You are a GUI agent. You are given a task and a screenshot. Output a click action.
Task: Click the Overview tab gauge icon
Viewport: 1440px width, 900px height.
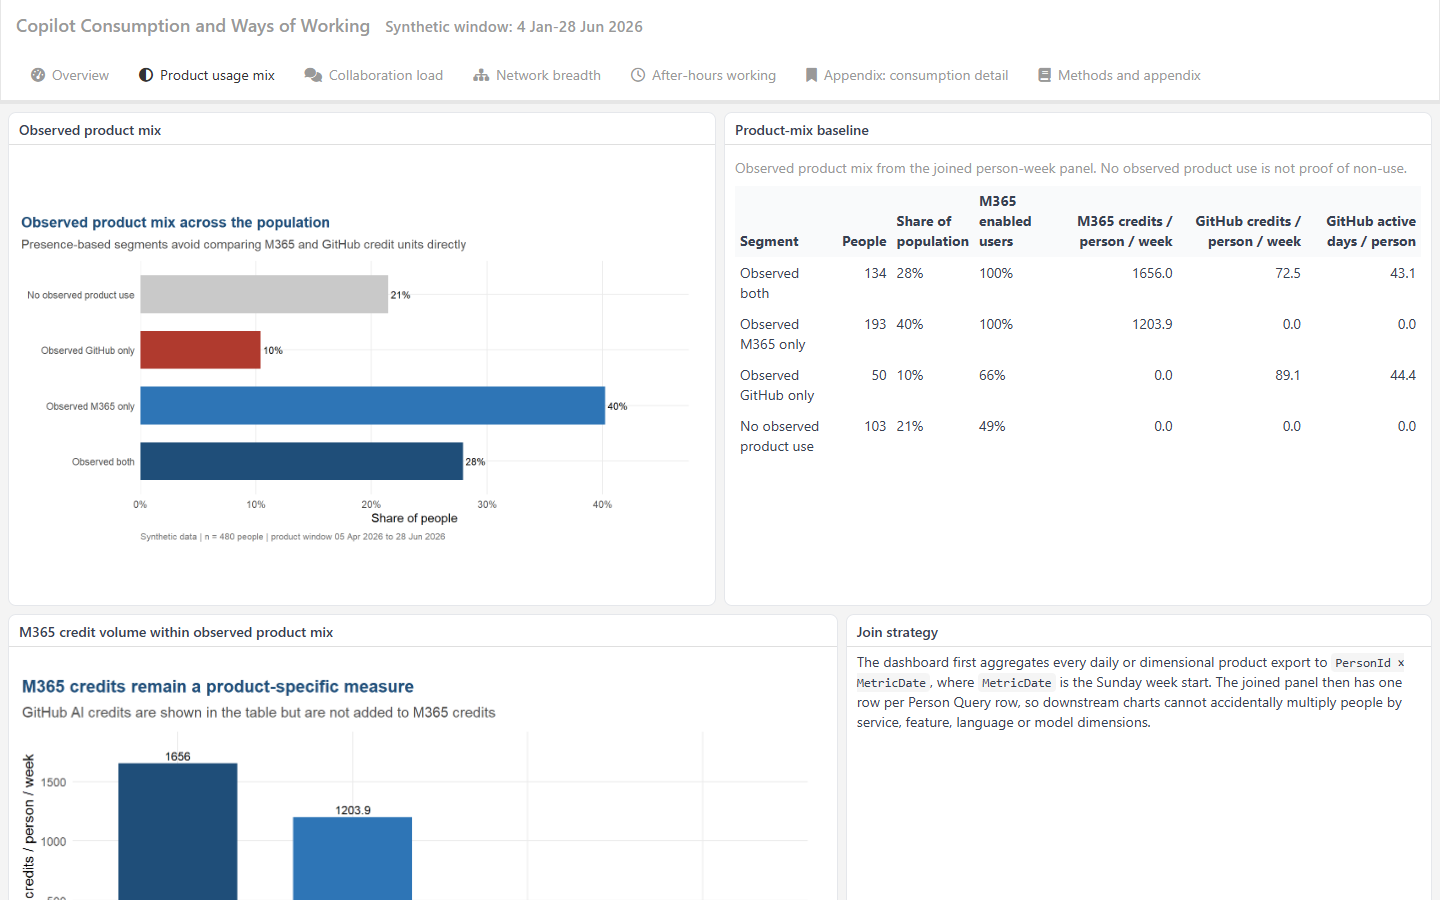click(x=38, y=75)
